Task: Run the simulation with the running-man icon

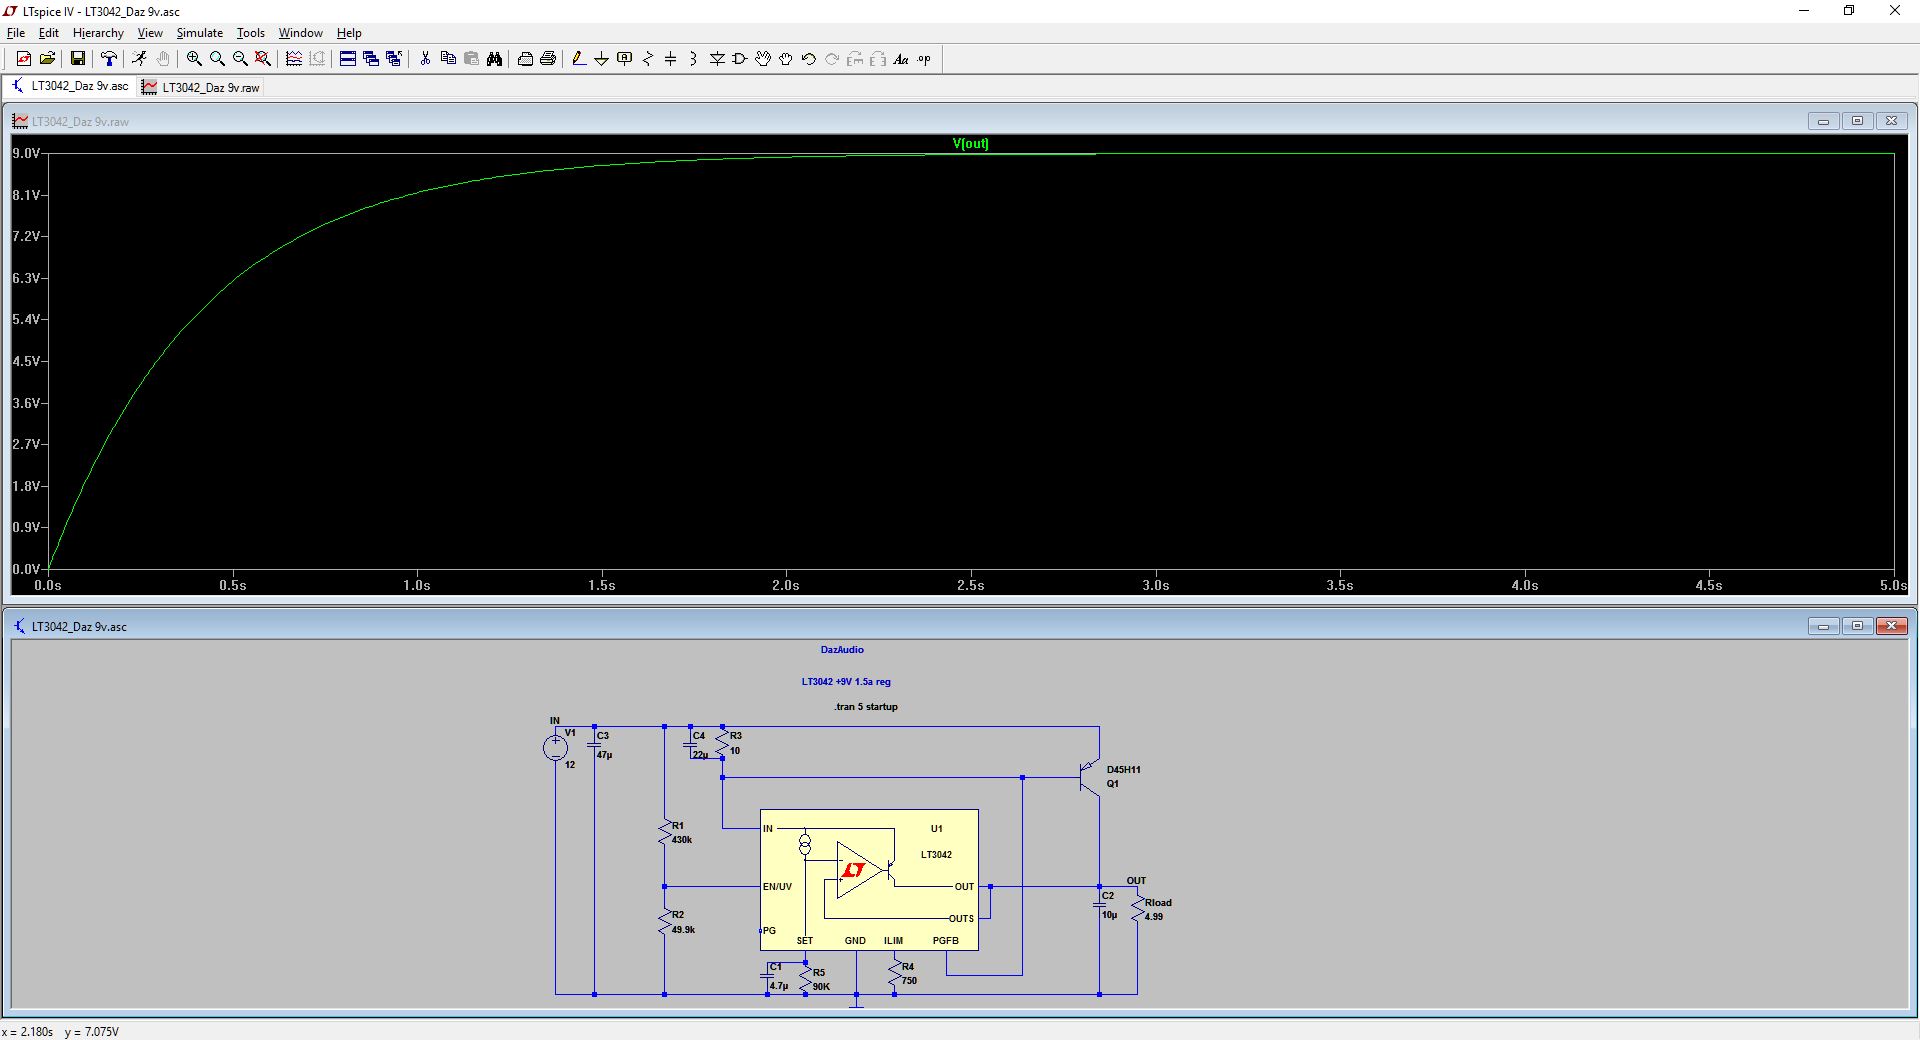Action: [x=139, y=59]
